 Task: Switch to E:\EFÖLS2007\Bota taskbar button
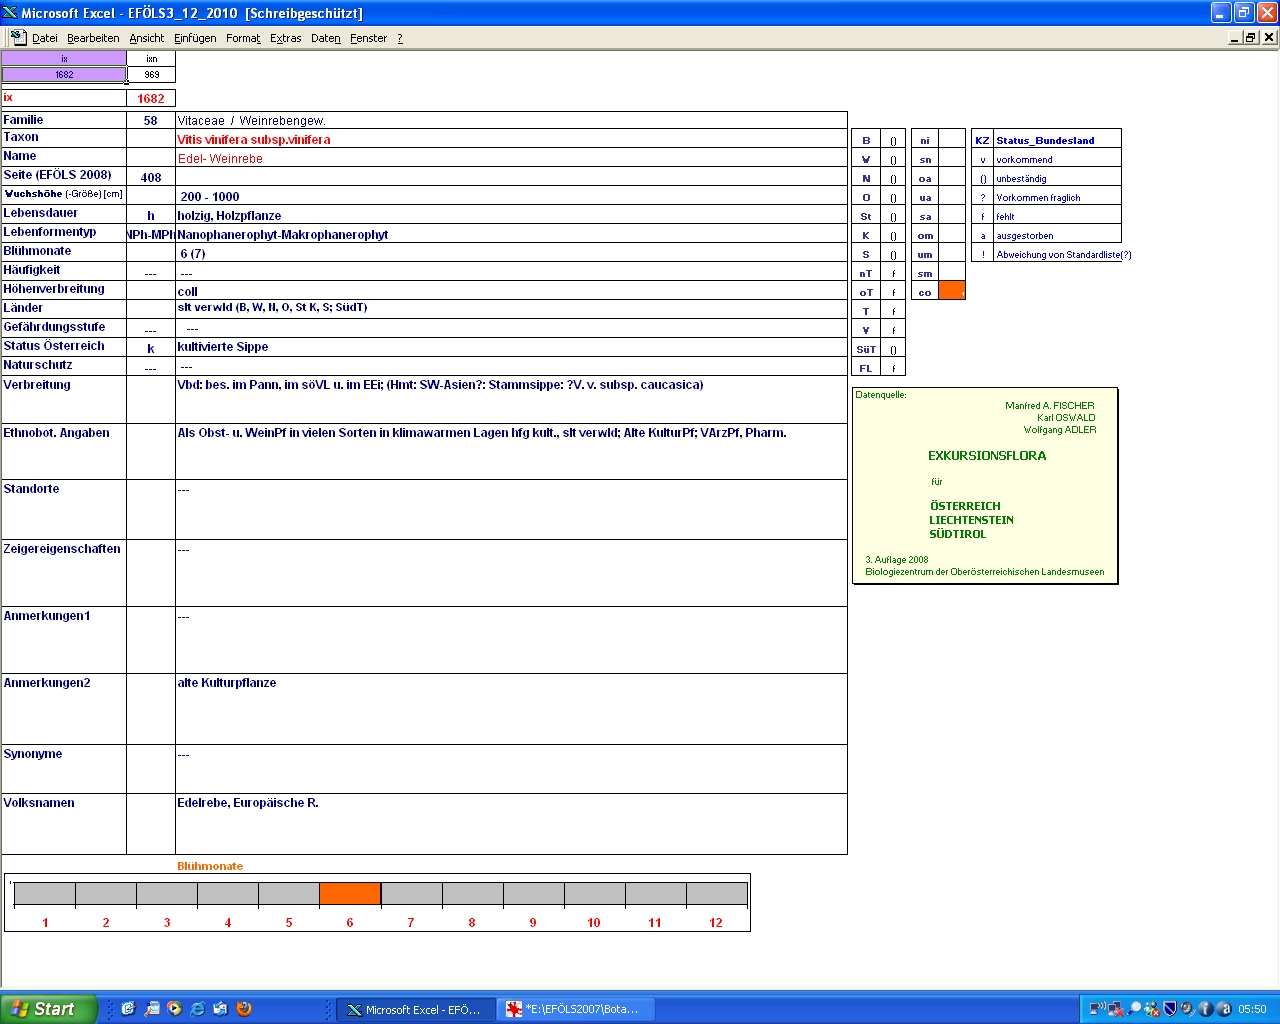tap(575, 1010)
